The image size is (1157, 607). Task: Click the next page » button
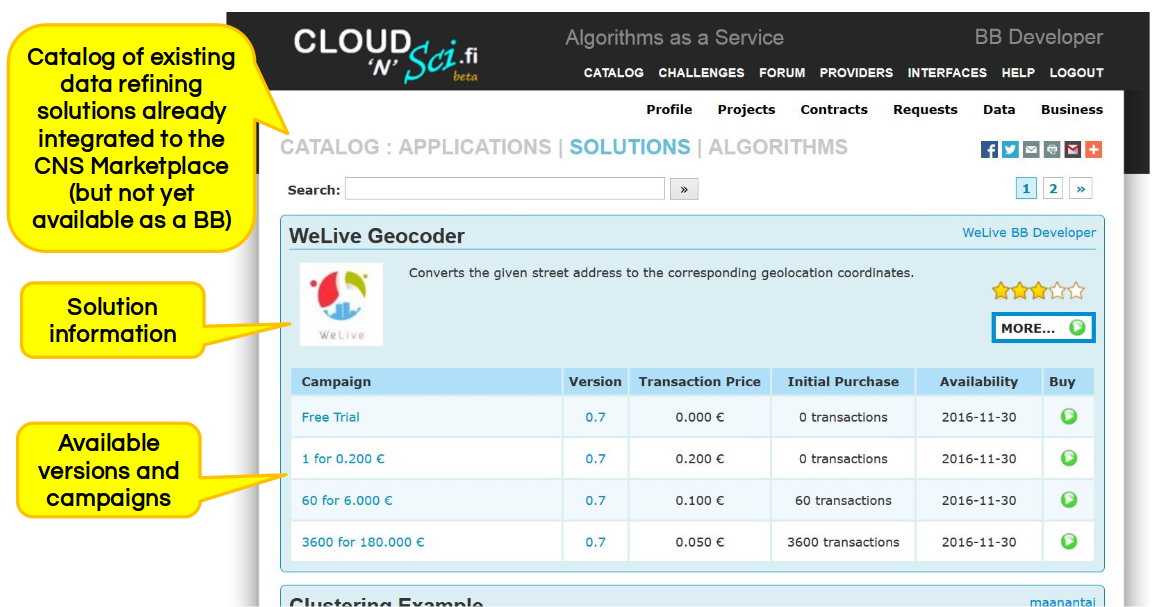[1080, 189]
